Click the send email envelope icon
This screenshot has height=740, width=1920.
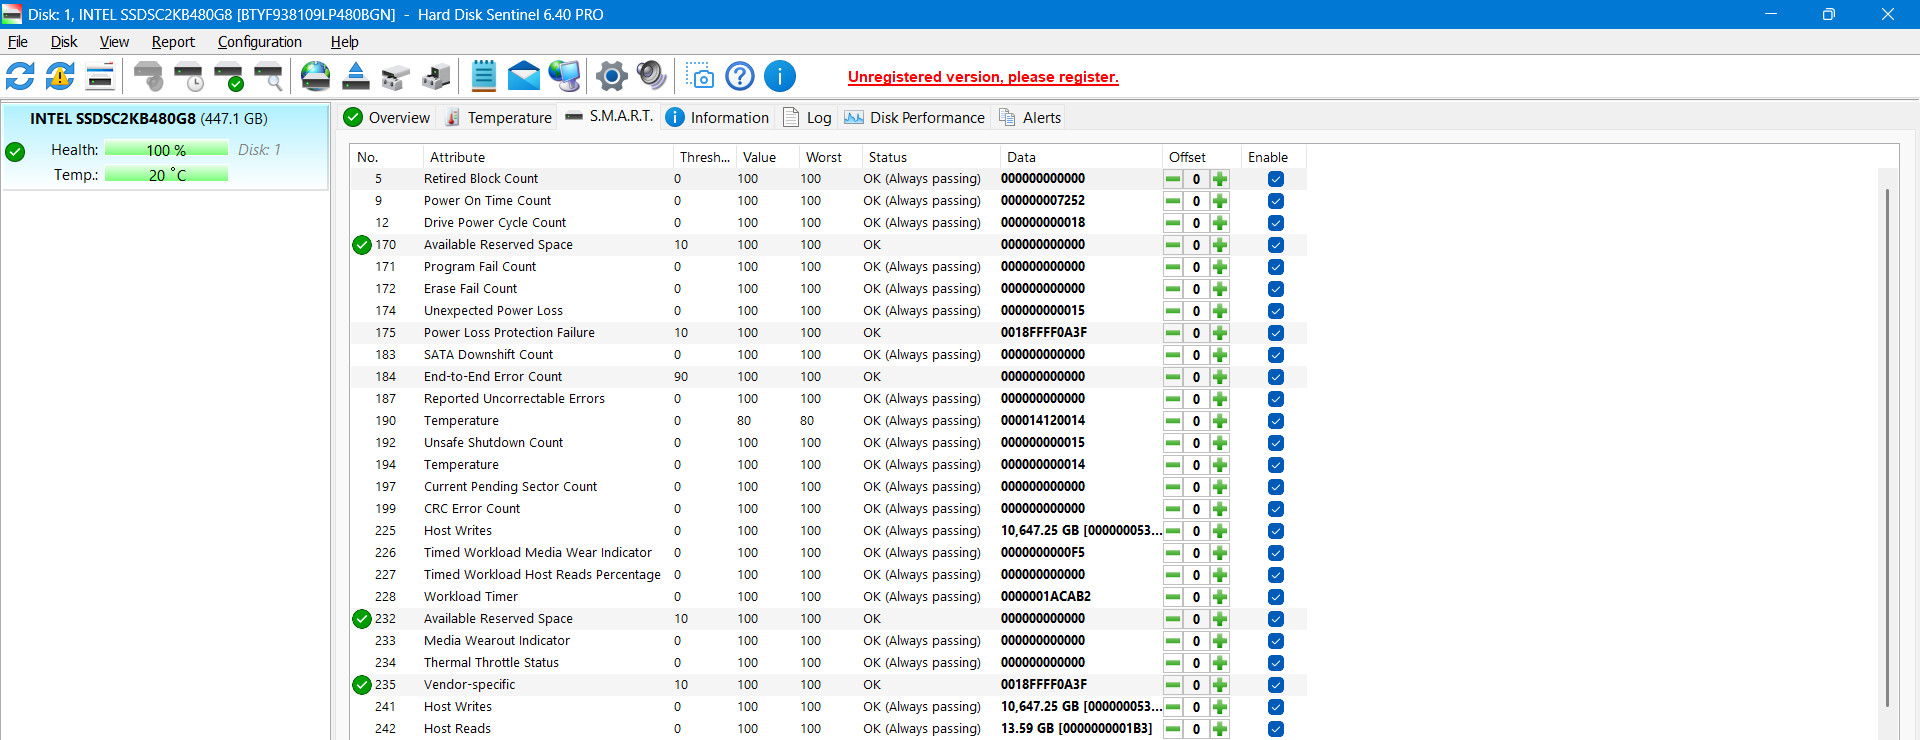[x=523, y=76]
